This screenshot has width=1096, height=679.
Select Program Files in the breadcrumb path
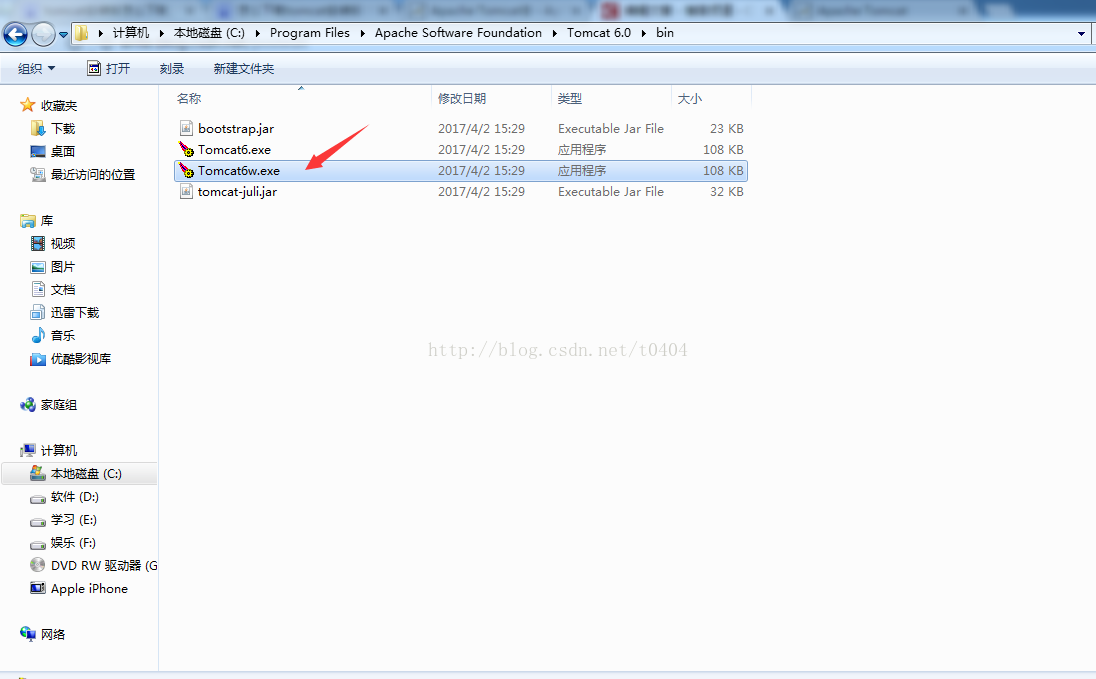(x=310, y=33)
